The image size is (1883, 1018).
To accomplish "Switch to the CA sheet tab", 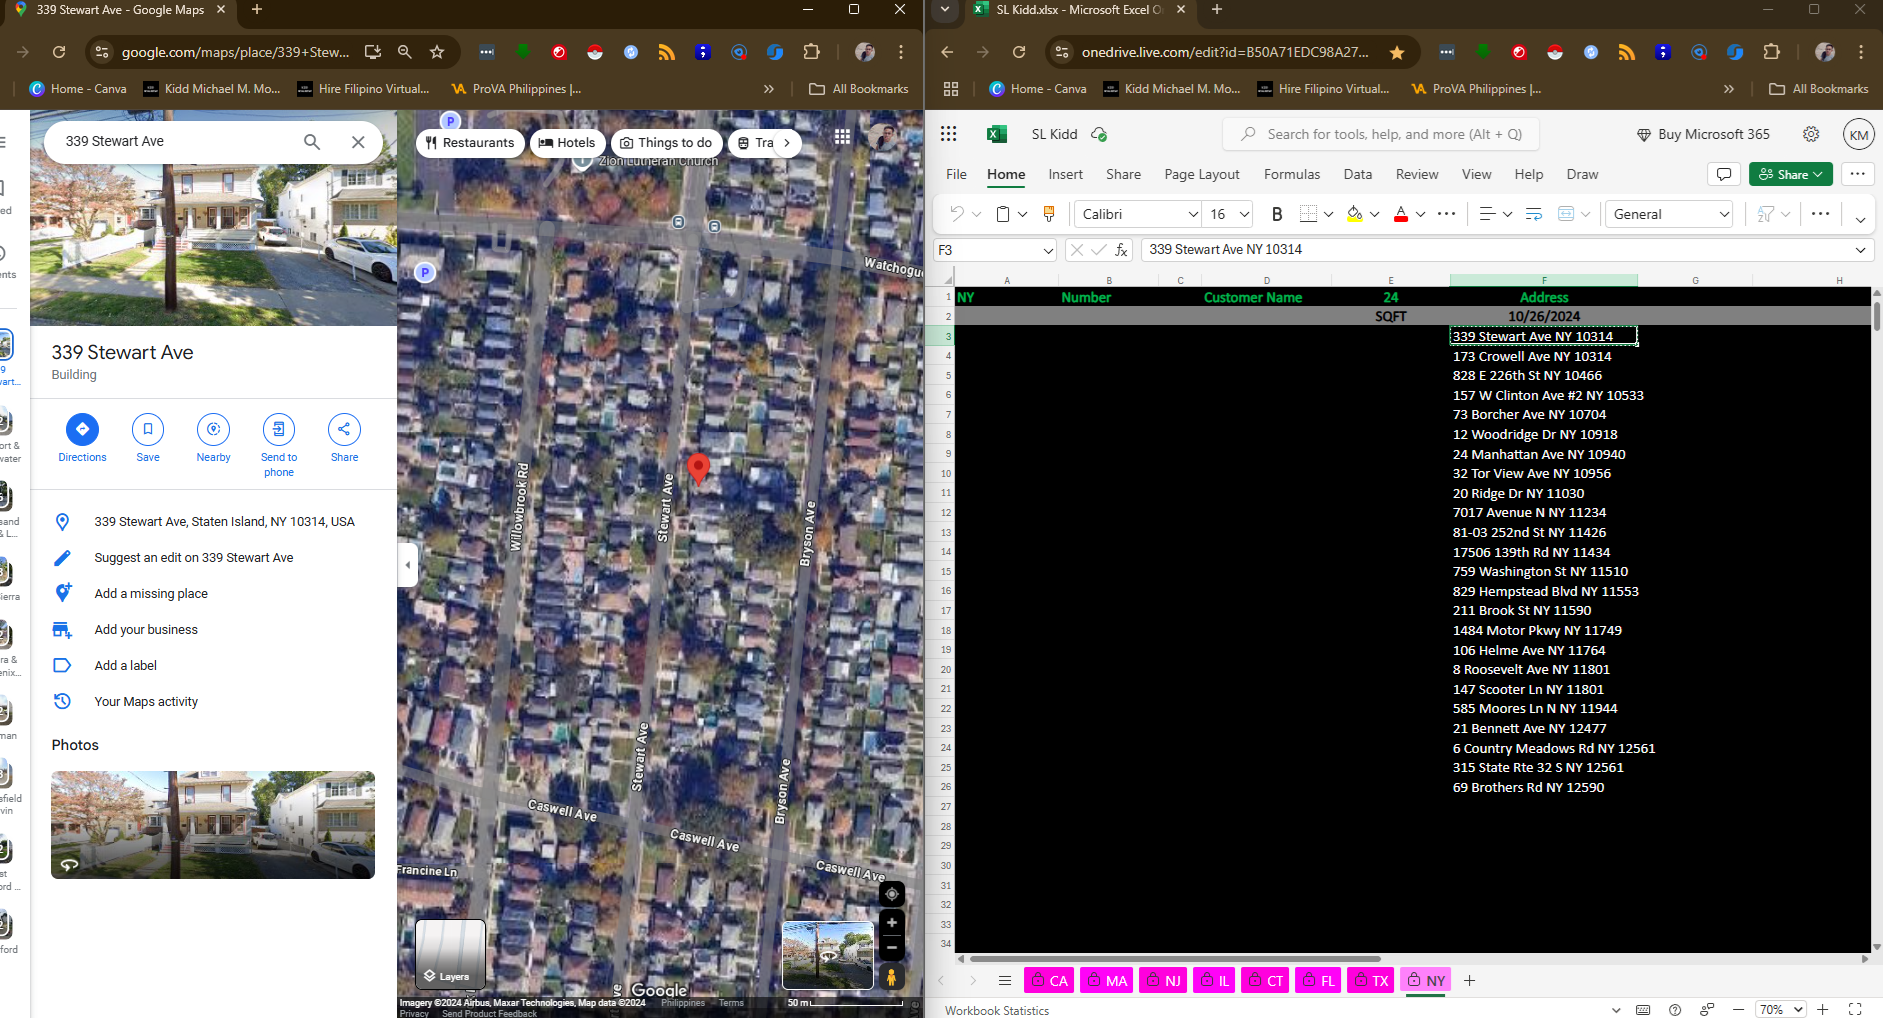I will click(x=1049, y=980).
